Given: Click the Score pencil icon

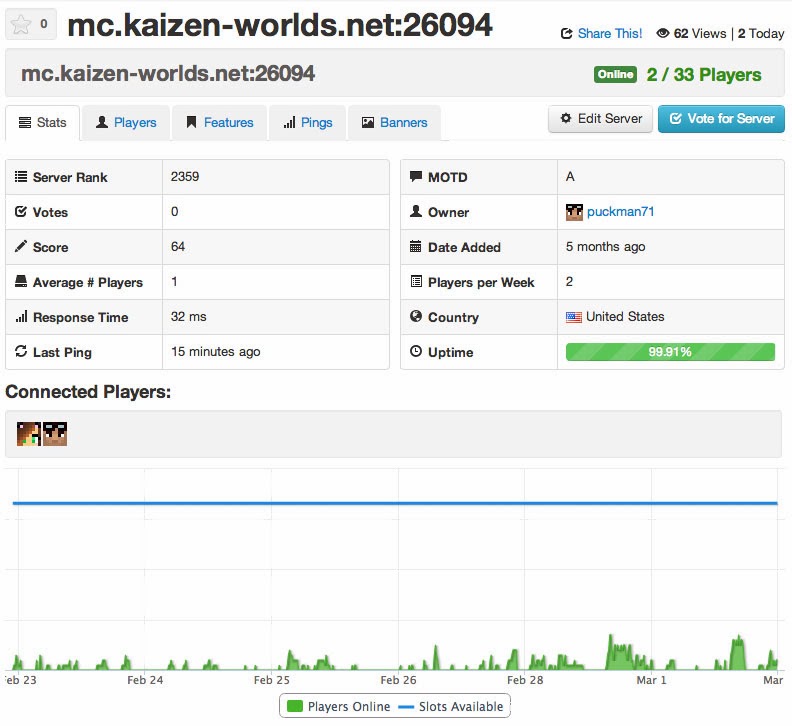Looking at the screenshot, I should (x=21, y=247).
